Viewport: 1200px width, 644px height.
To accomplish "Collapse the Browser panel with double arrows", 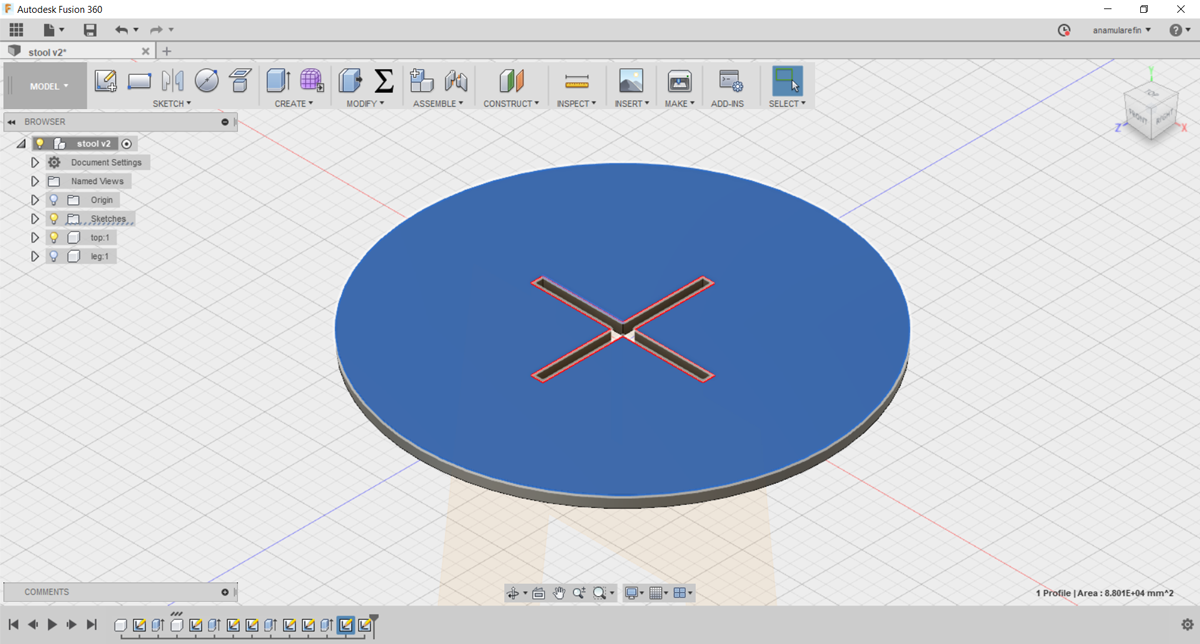I will pyautogui.click(x=11, y=122).
